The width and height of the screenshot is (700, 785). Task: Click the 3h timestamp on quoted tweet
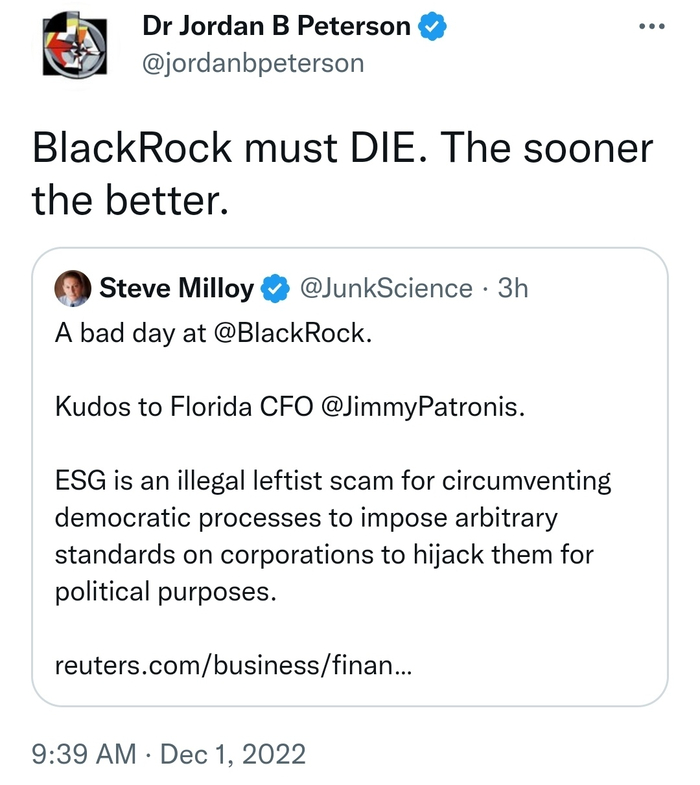tap(512, 289)
